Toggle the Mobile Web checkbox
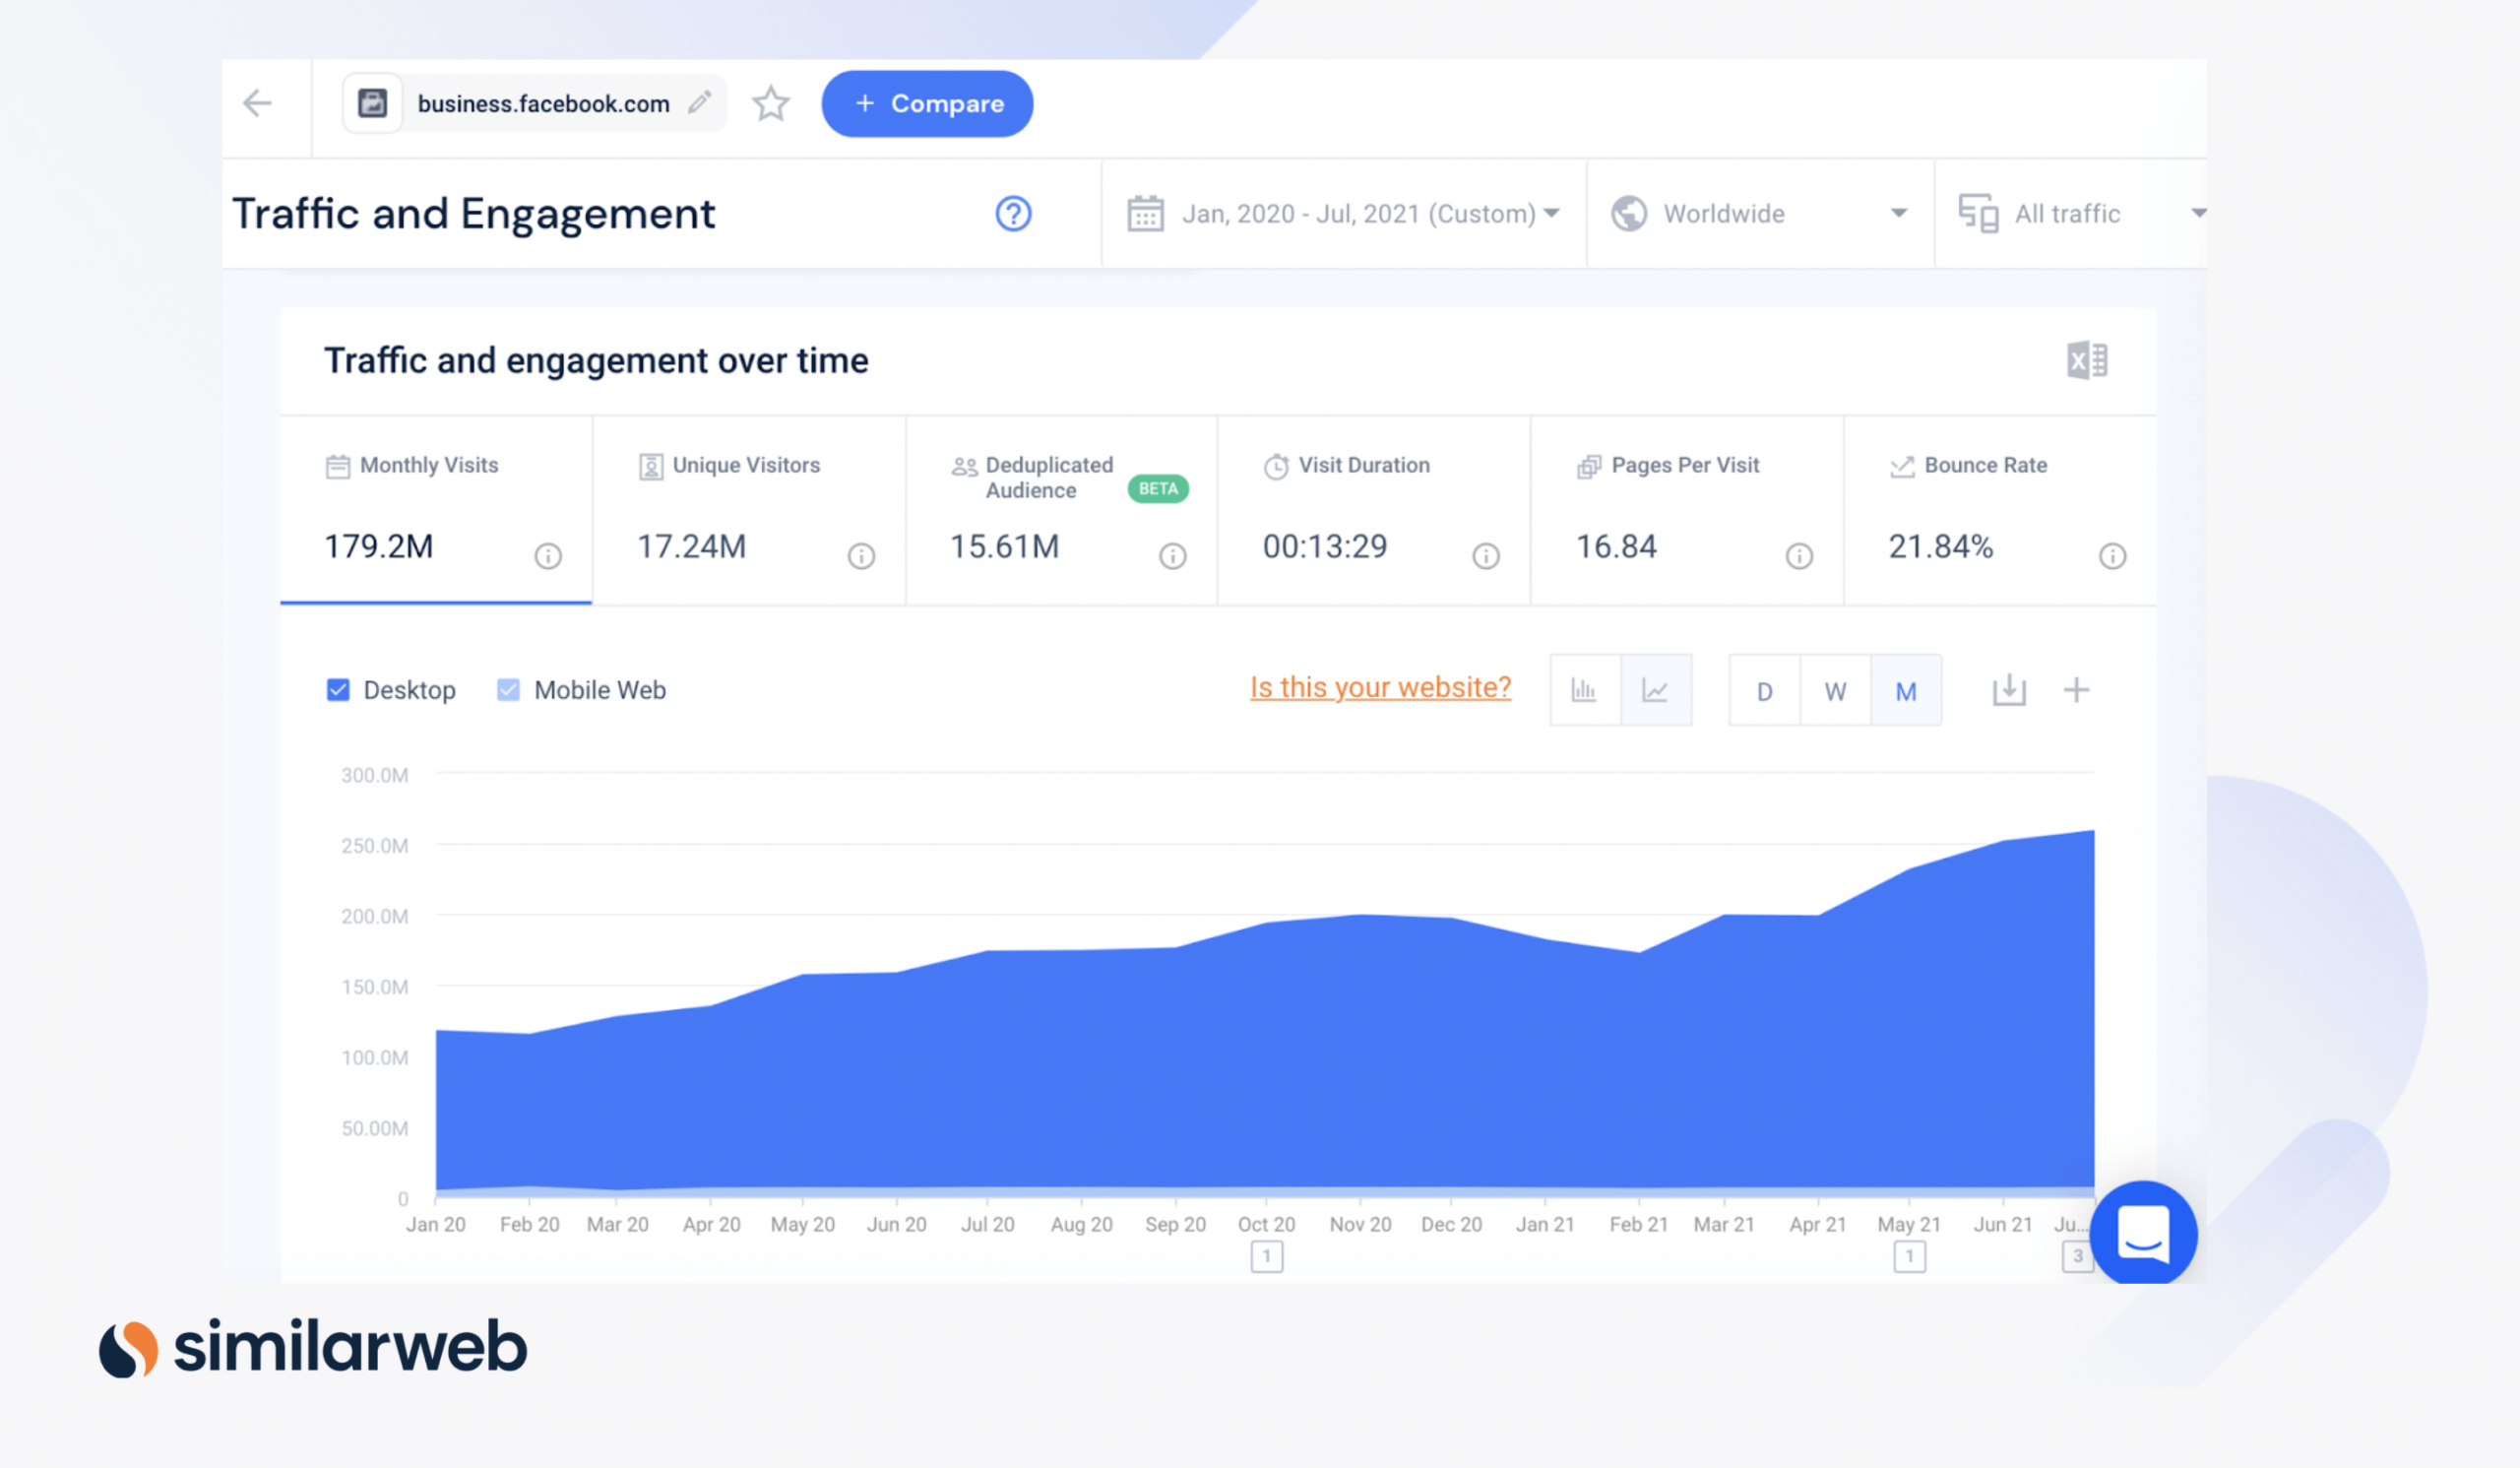The width and height of the screenshot is (2520, 1468). pos(508,690)
